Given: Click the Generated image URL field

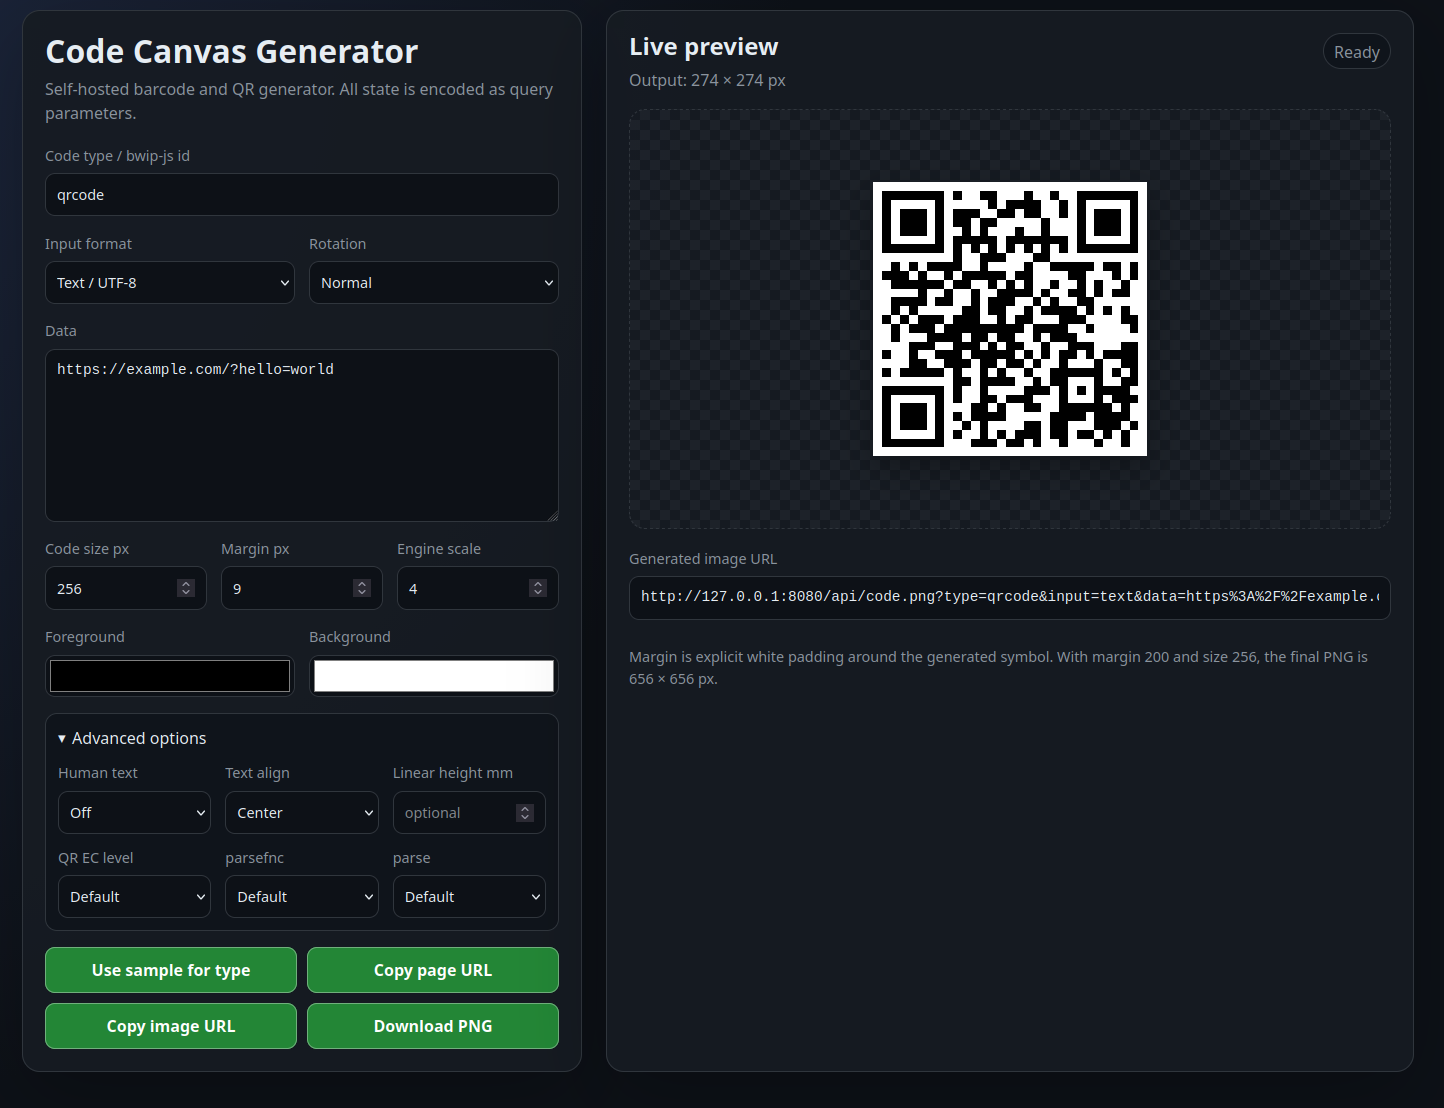Looking at the screenshot, I should pos(1009,597).
